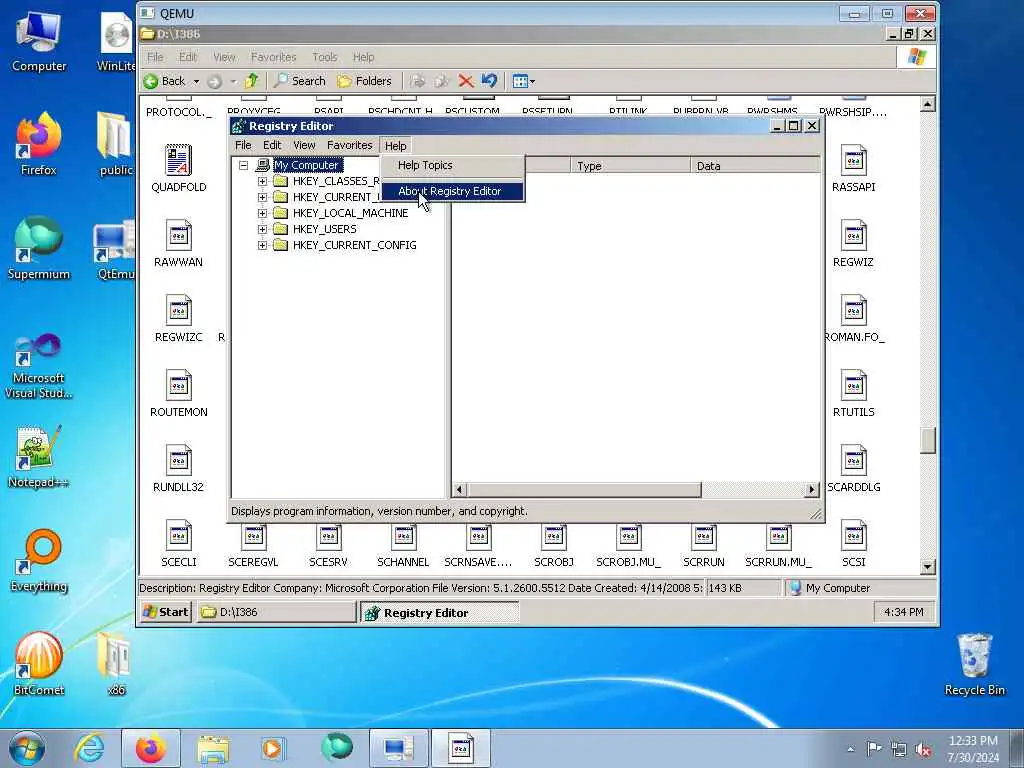Click the Up folder toolbar icon
The height and width of the screenshot is (768, 1024).
(251, 81)
